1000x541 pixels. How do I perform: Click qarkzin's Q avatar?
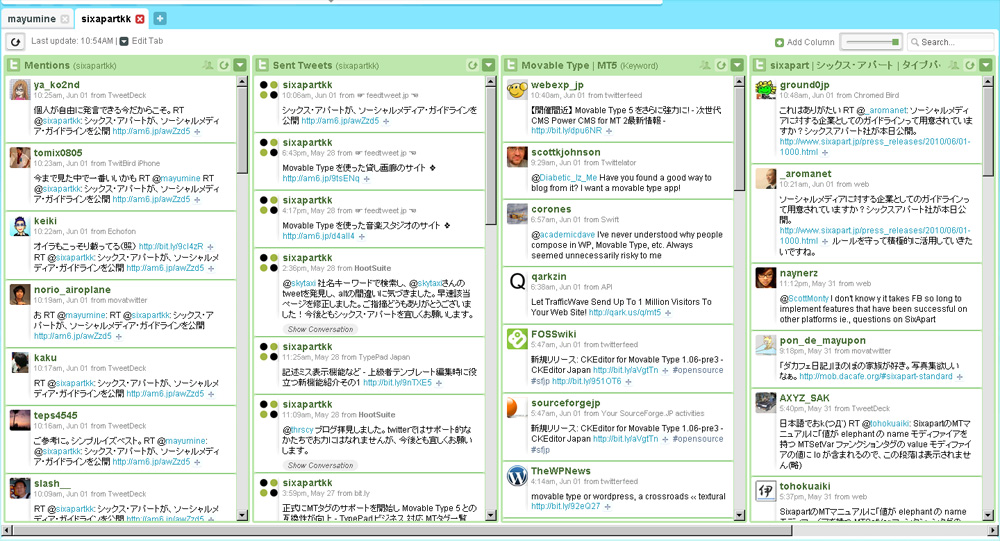pos(517,281)
